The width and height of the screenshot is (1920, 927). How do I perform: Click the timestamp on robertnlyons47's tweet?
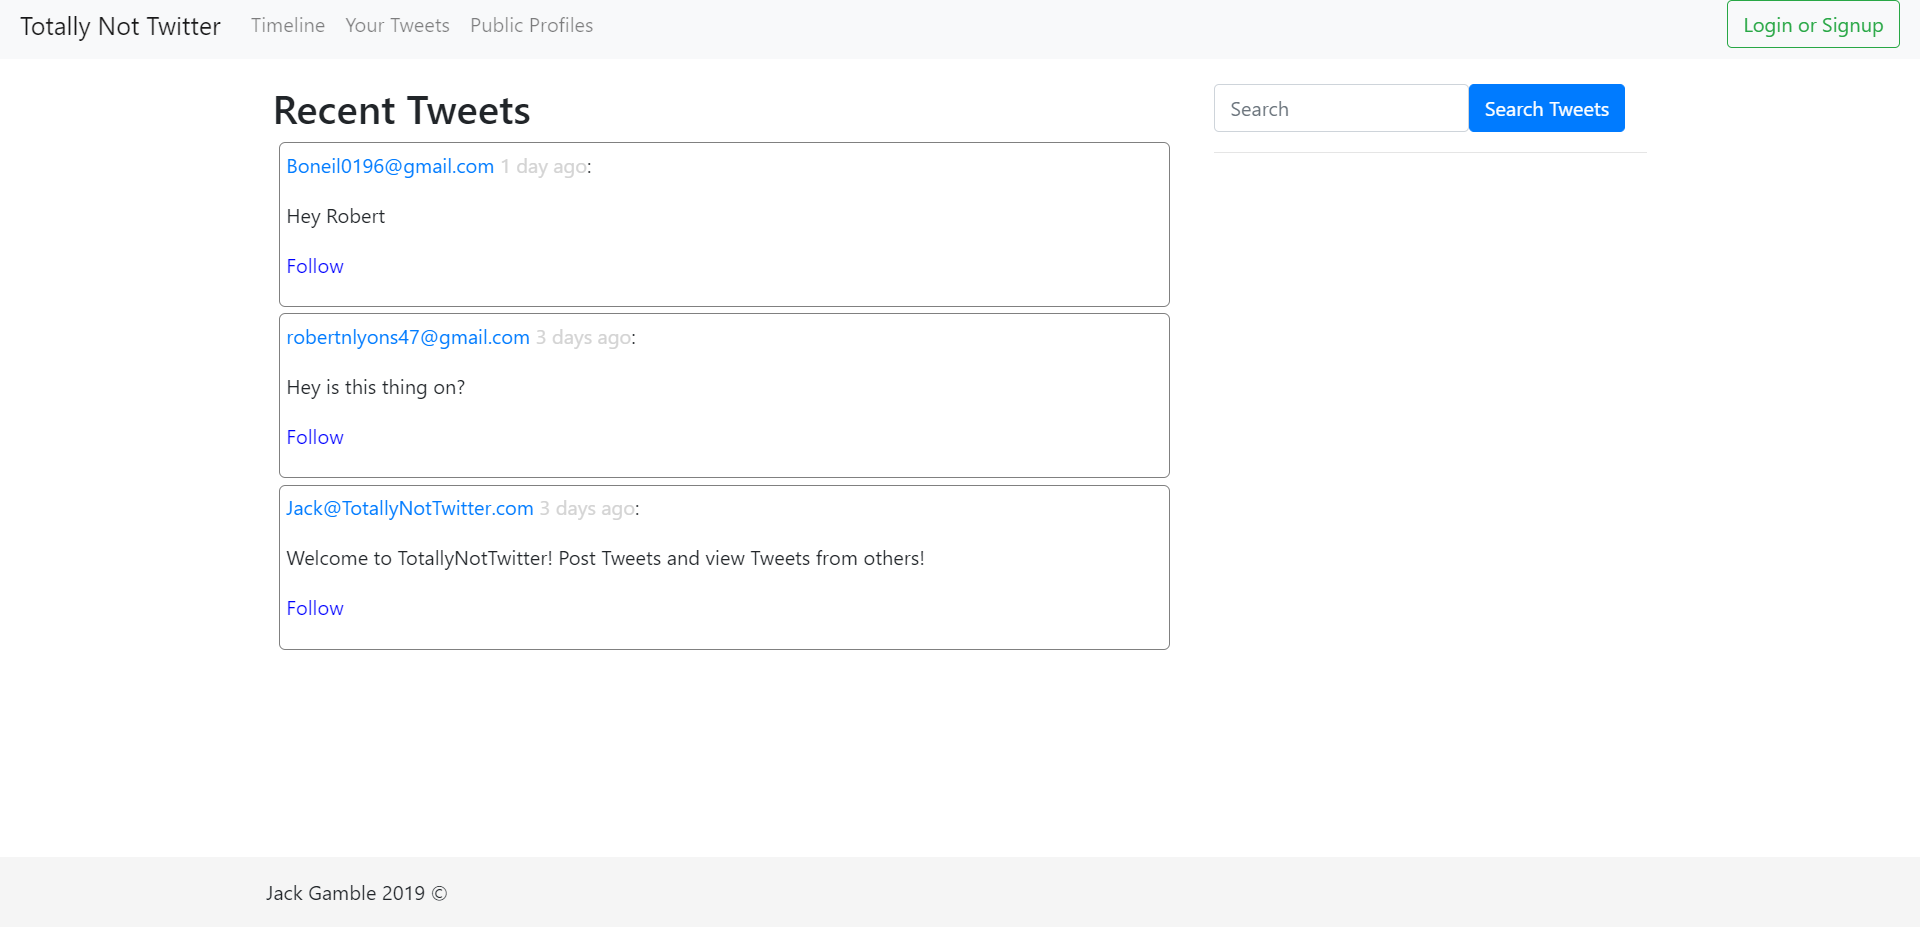[x=583, y=337]
